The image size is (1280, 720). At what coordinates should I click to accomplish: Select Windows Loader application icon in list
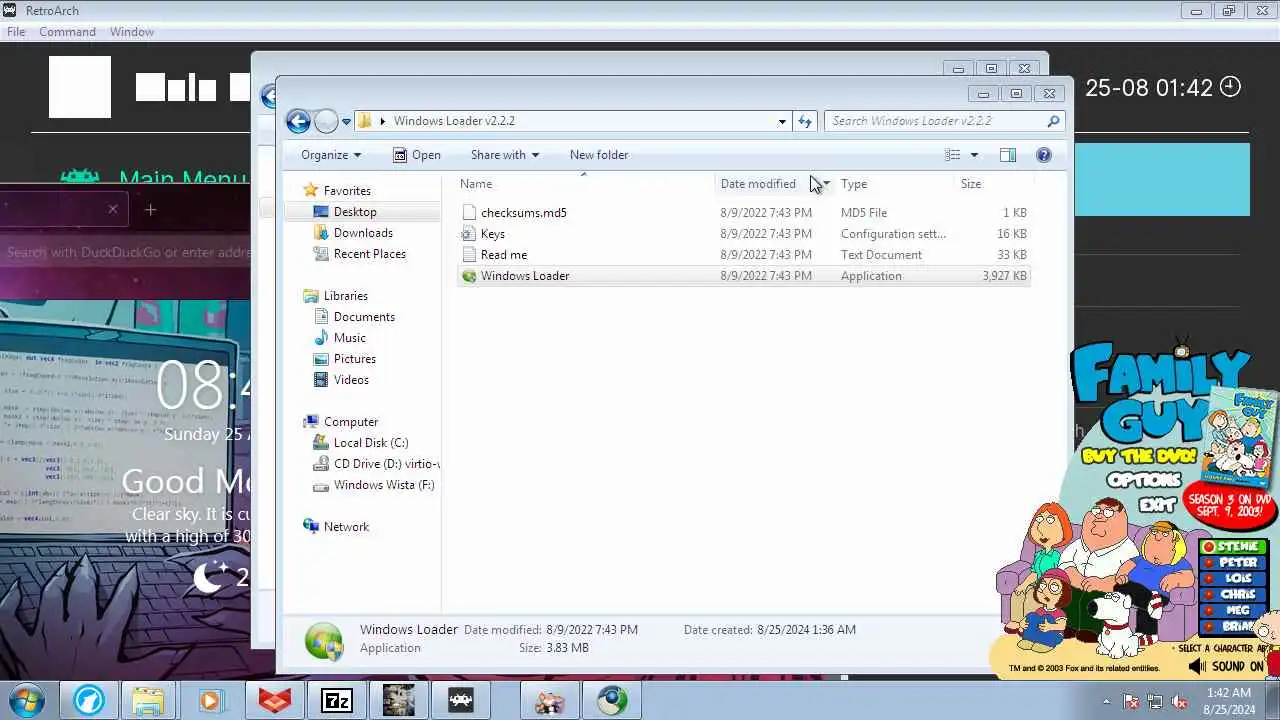point(469,276)
